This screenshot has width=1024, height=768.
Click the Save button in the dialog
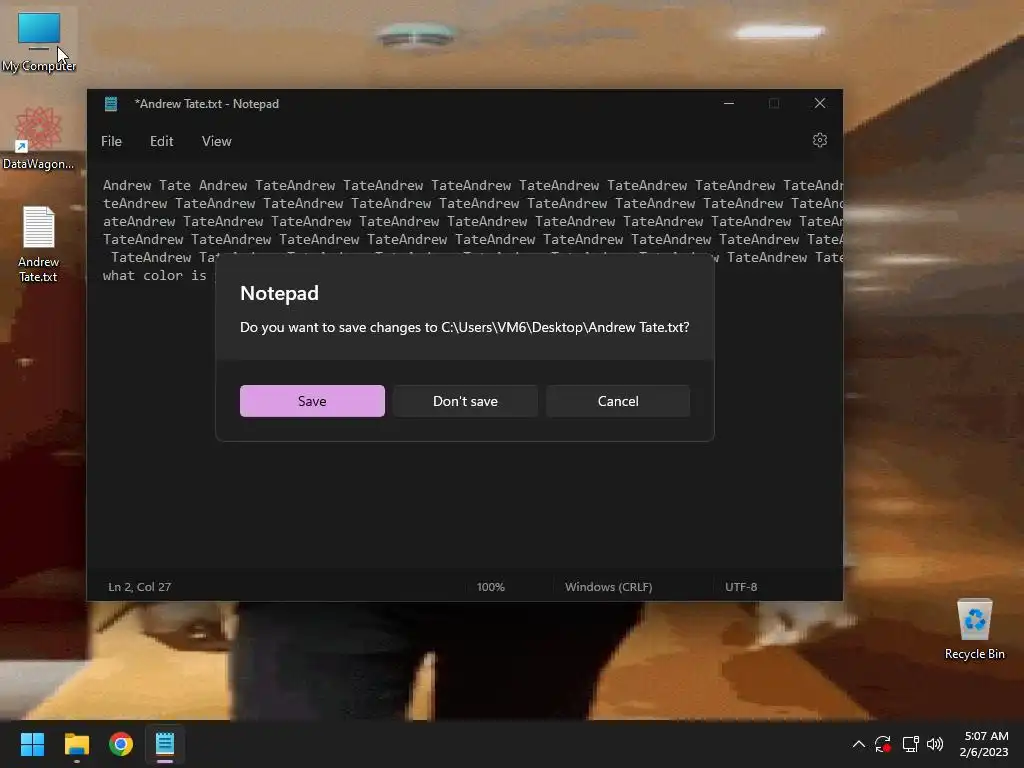(312, 401)
